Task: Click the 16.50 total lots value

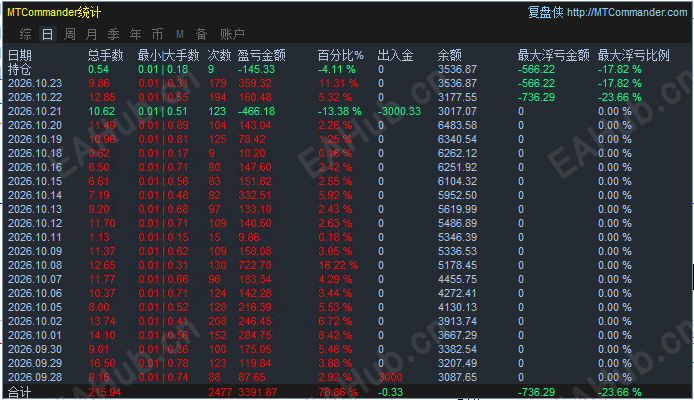Action: tap(102, 364)
